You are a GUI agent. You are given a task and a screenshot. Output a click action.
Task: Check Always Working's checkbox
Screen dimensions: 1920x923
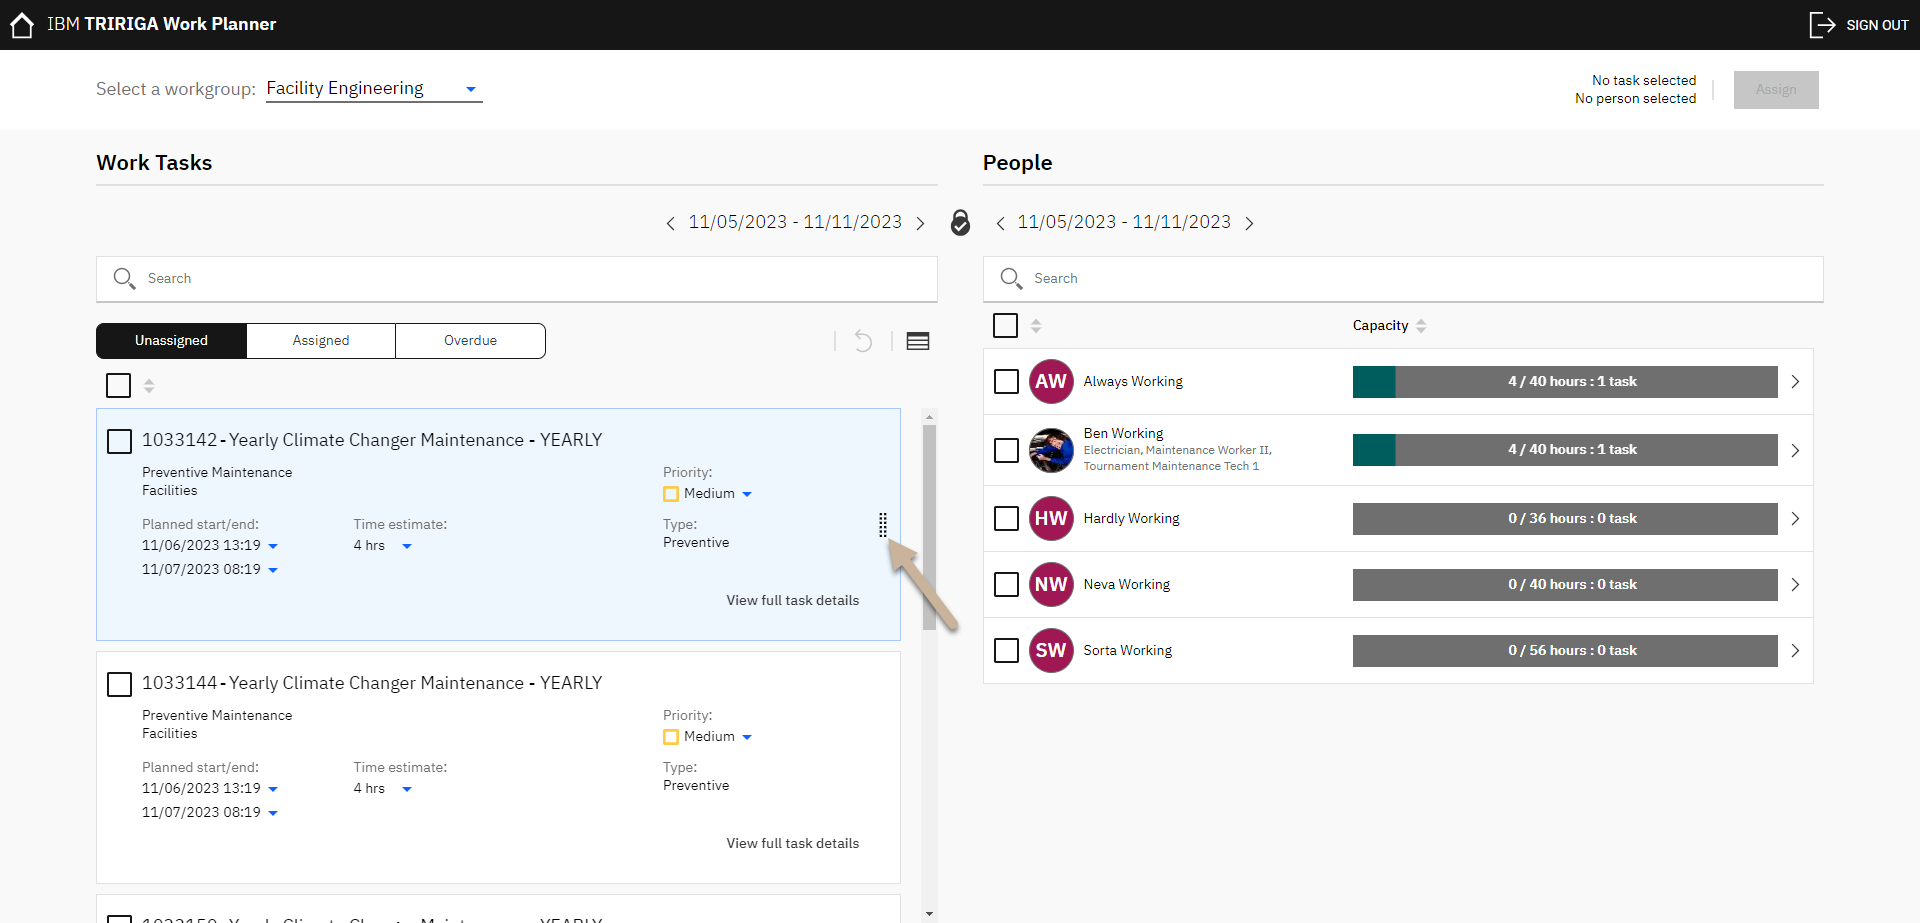1007,382
